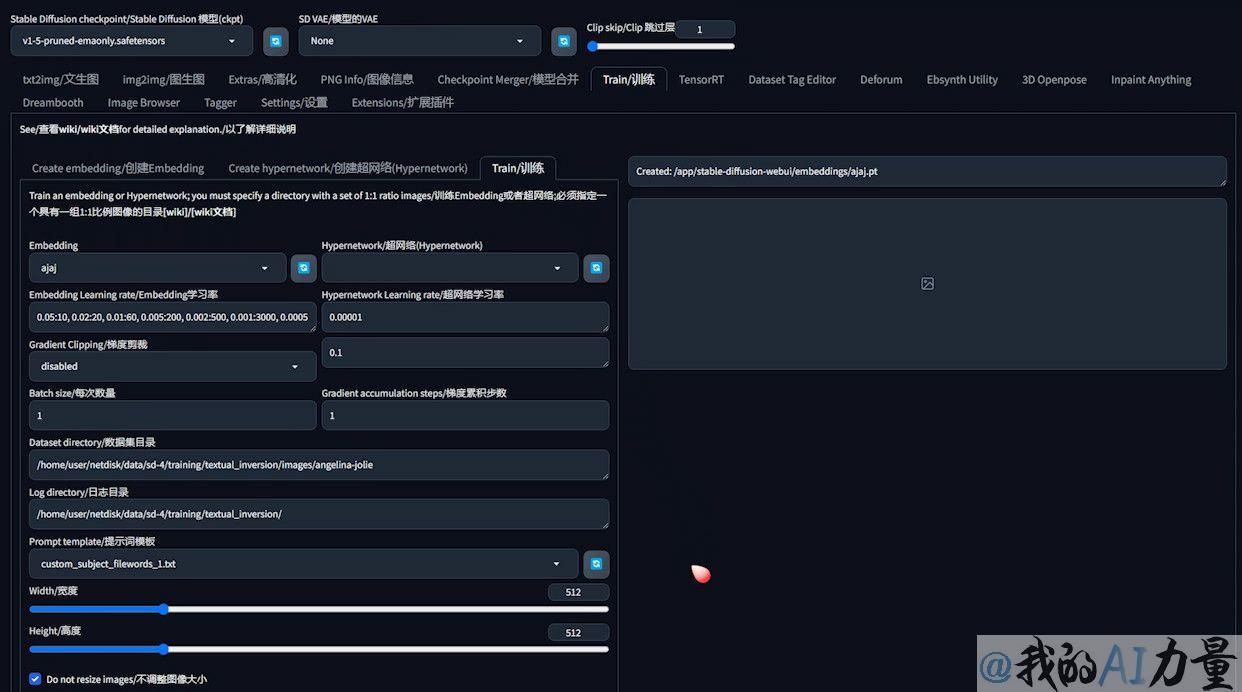Click the Embedding Learning rate field

coord(172,317)
